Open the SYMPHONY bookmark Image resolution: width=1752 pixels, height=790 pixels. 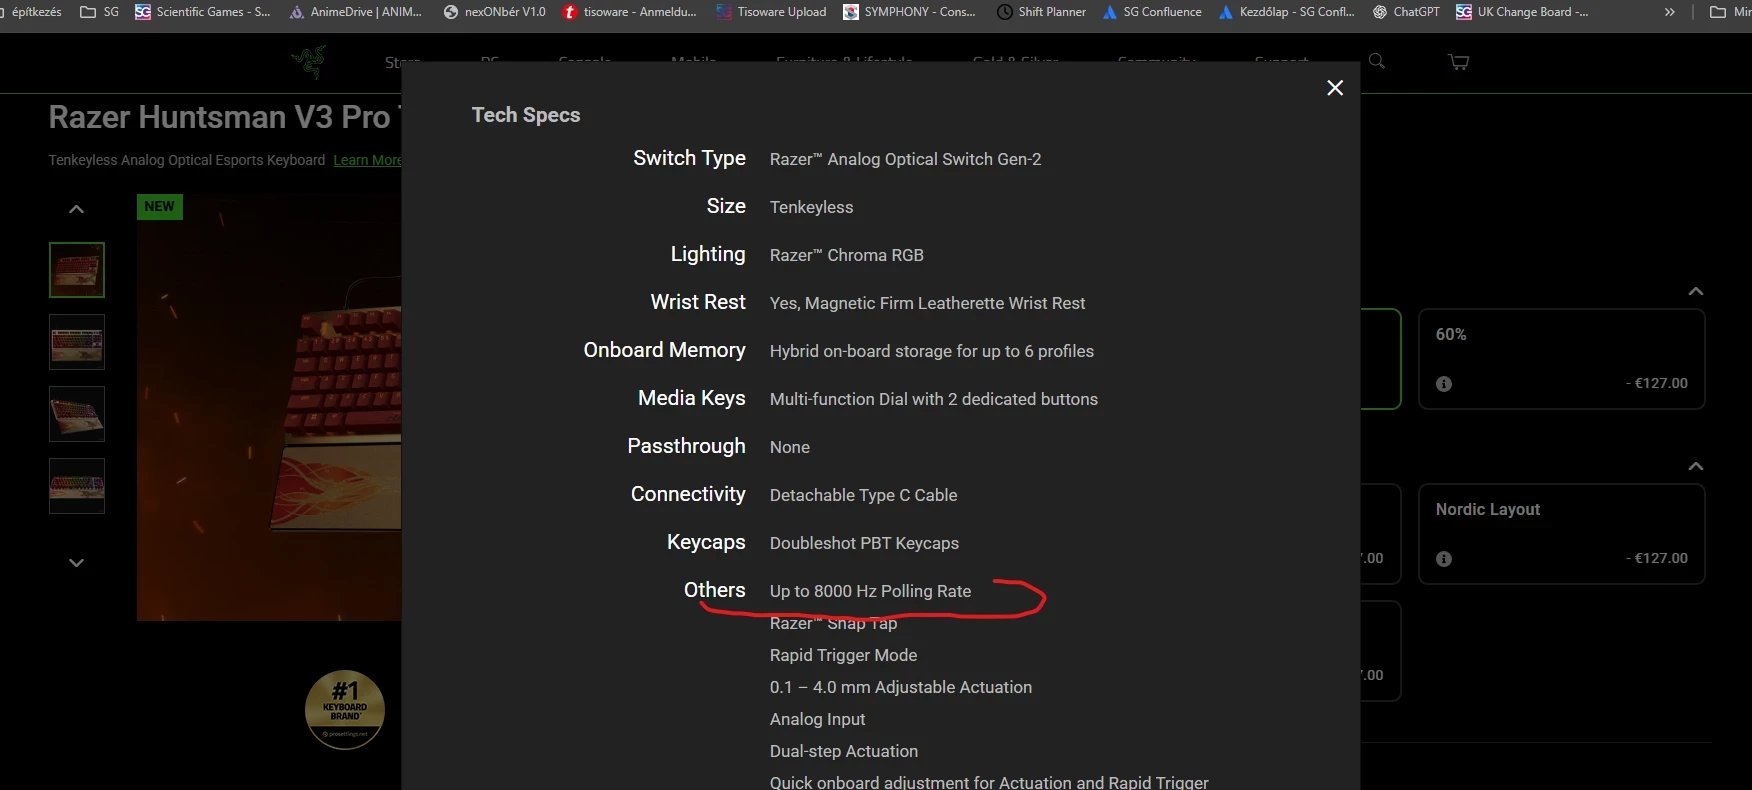tap(909, 12)
